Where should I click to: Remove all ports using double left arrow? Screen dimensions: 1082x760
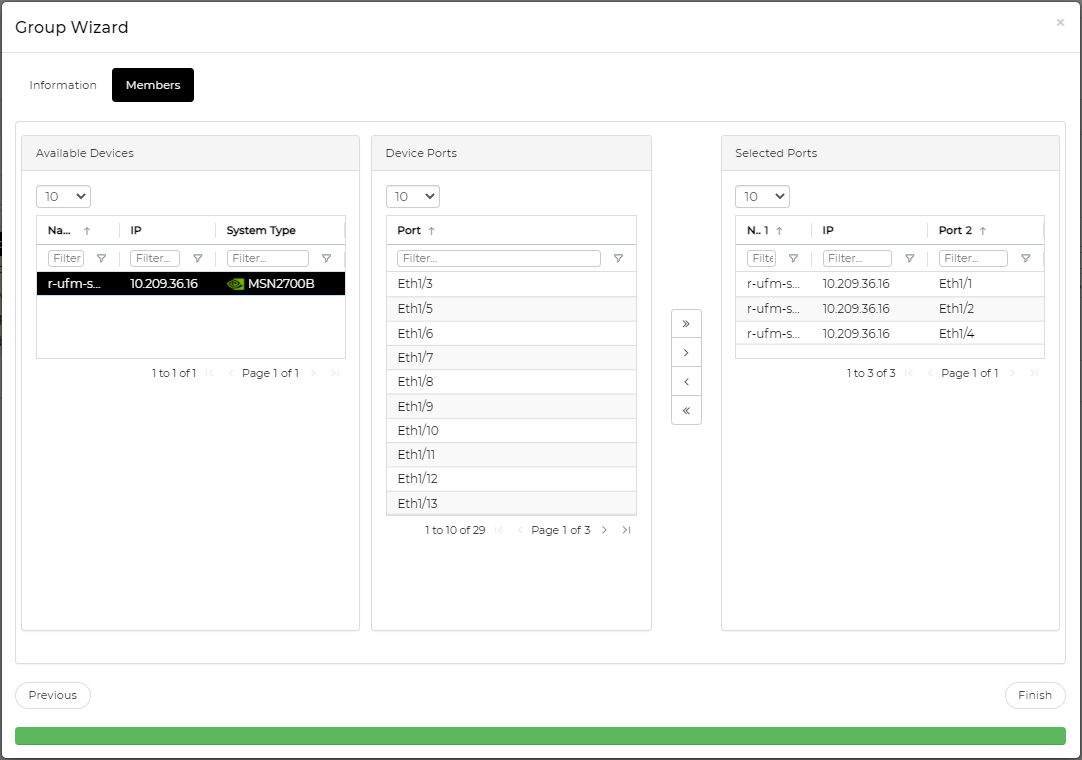[x=686, y=411]
